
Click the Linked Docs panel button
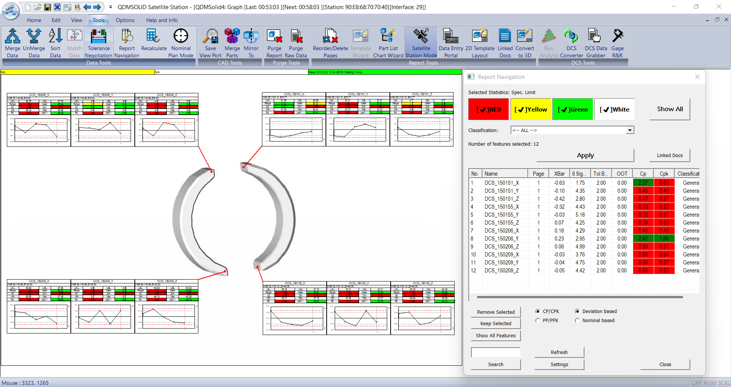[669, 155]
